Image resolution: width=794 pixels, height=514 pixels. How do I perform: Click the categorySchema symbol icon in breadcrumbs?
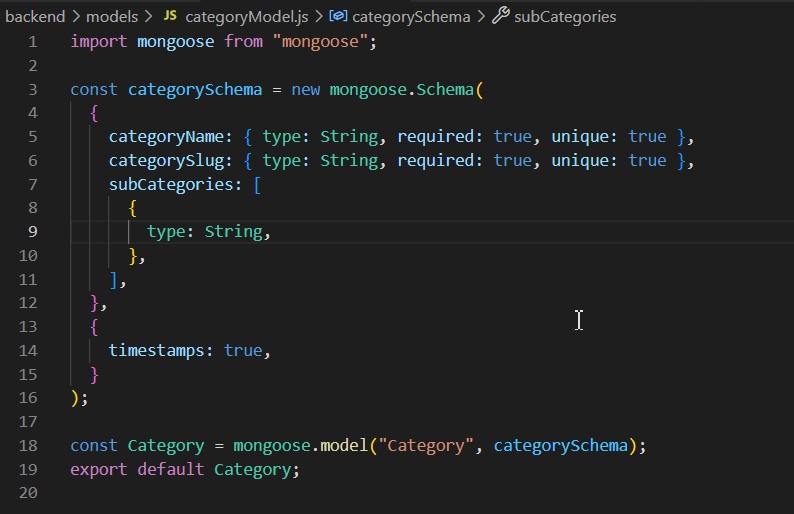click(x=338, y=17)
